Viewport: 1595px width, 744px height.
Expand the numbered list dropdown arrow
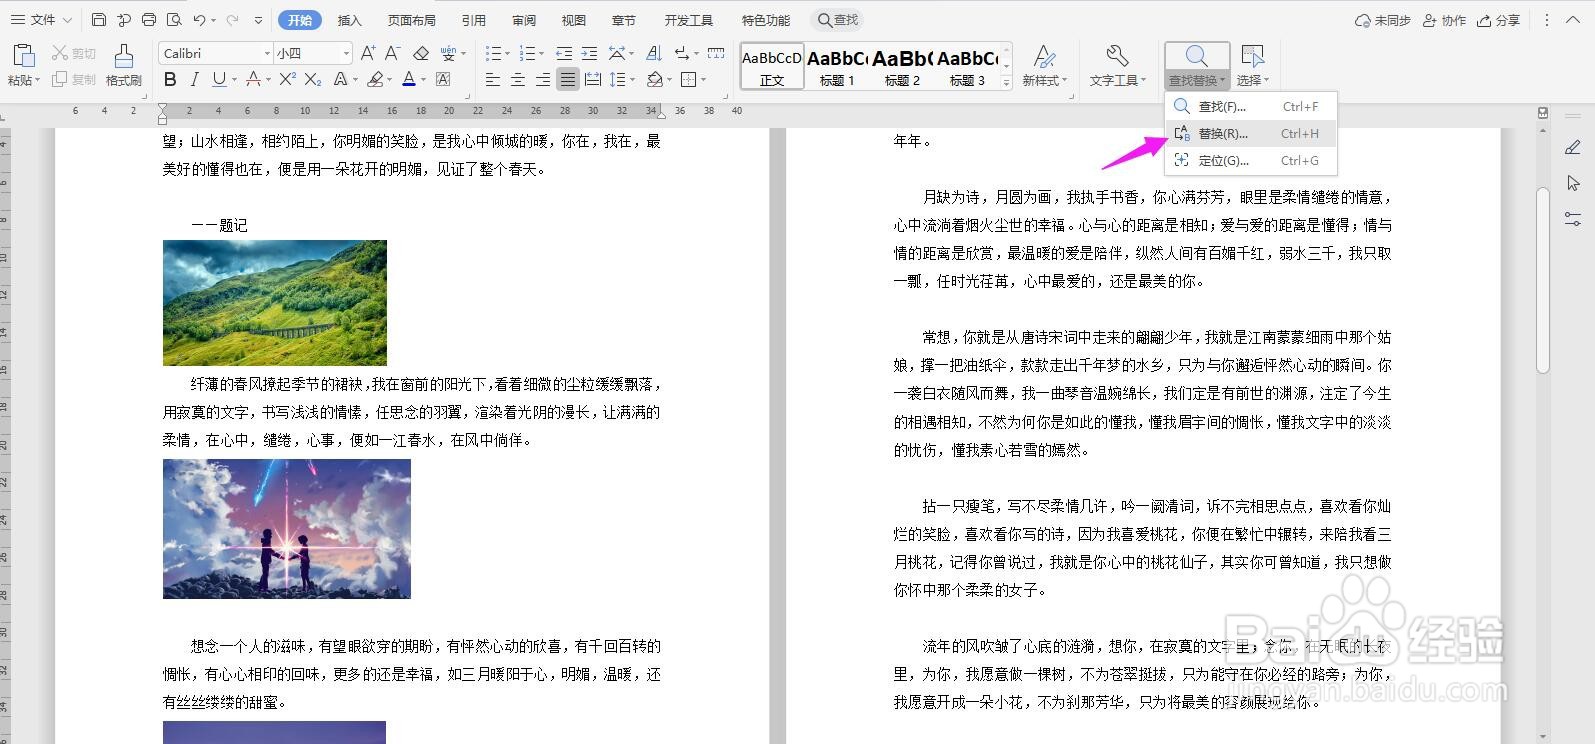coord(542,53)
